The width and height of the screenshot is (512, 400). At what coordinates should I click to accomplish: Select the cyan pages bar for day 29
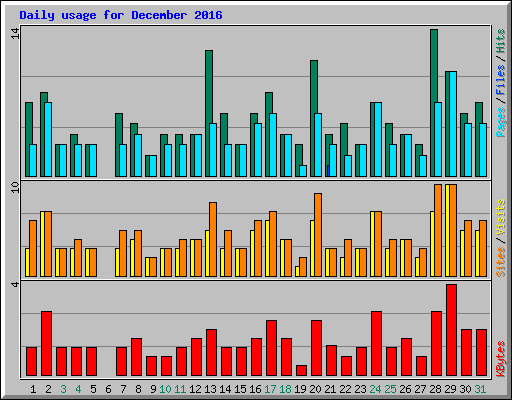tap(453, 124)
